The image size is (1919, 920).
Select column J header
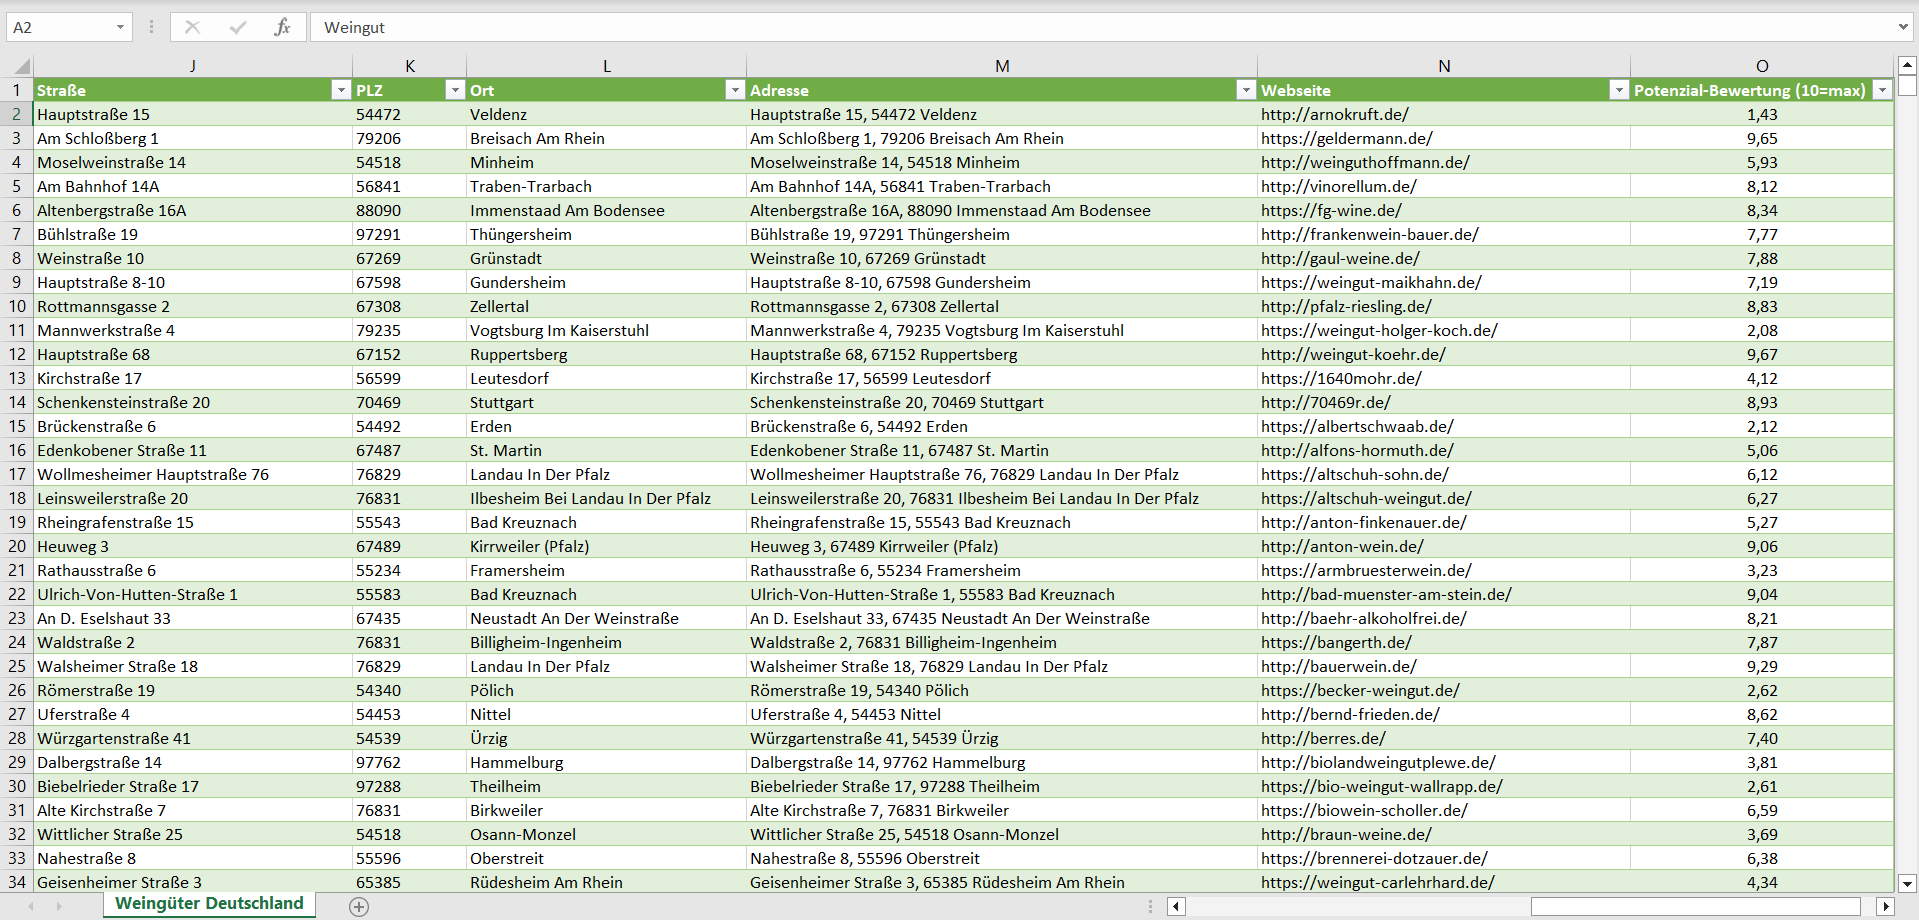point(192,66)
